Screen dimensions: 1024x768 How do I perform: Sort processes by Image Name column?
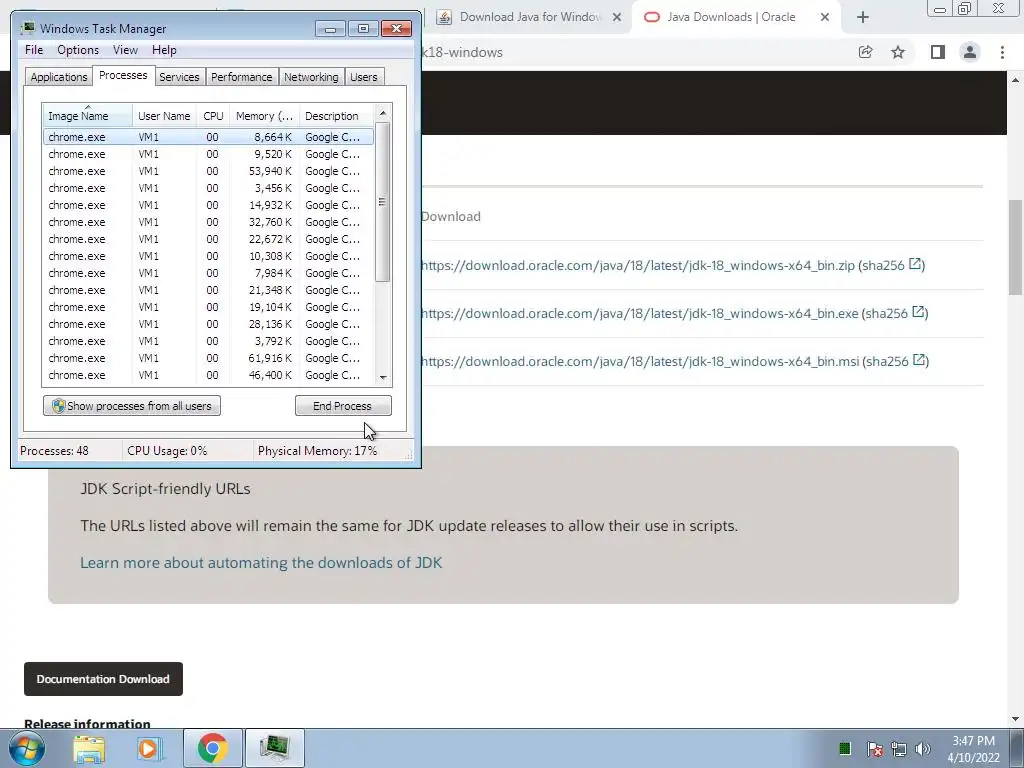[88, 116]
